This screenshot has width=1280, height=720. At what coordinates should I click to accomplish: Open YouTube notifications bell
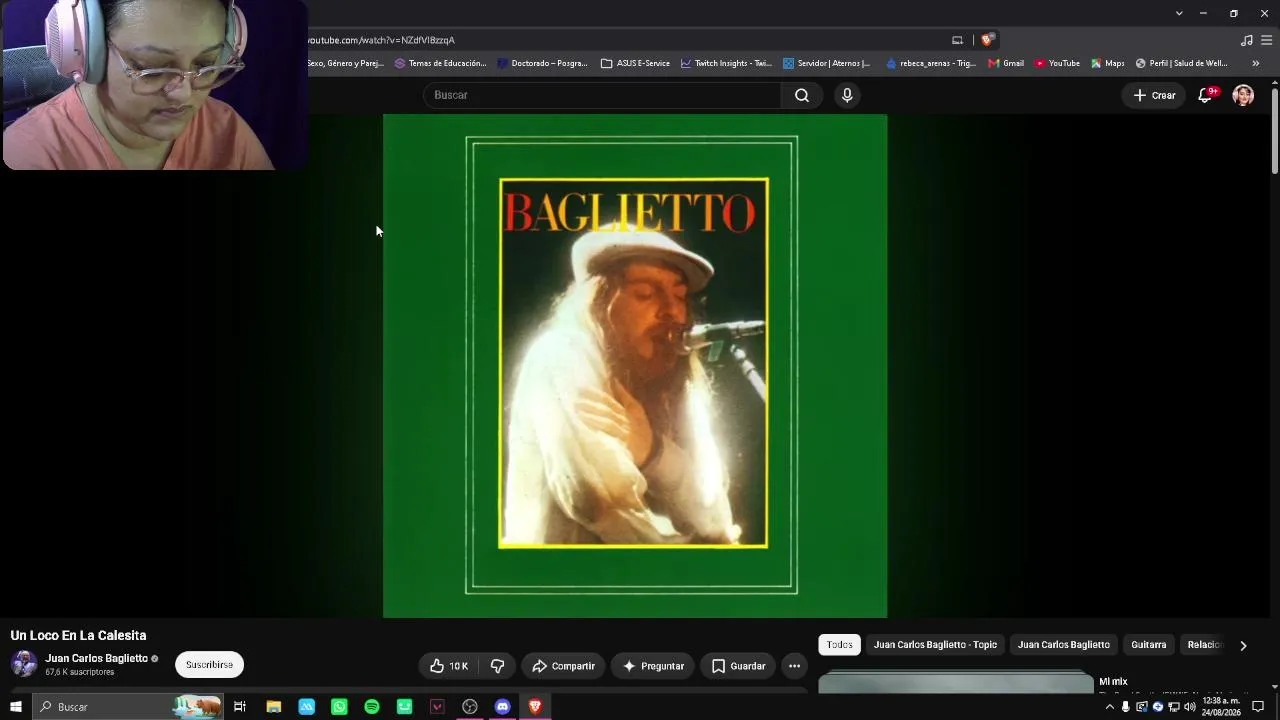[x=1206, y=95]
